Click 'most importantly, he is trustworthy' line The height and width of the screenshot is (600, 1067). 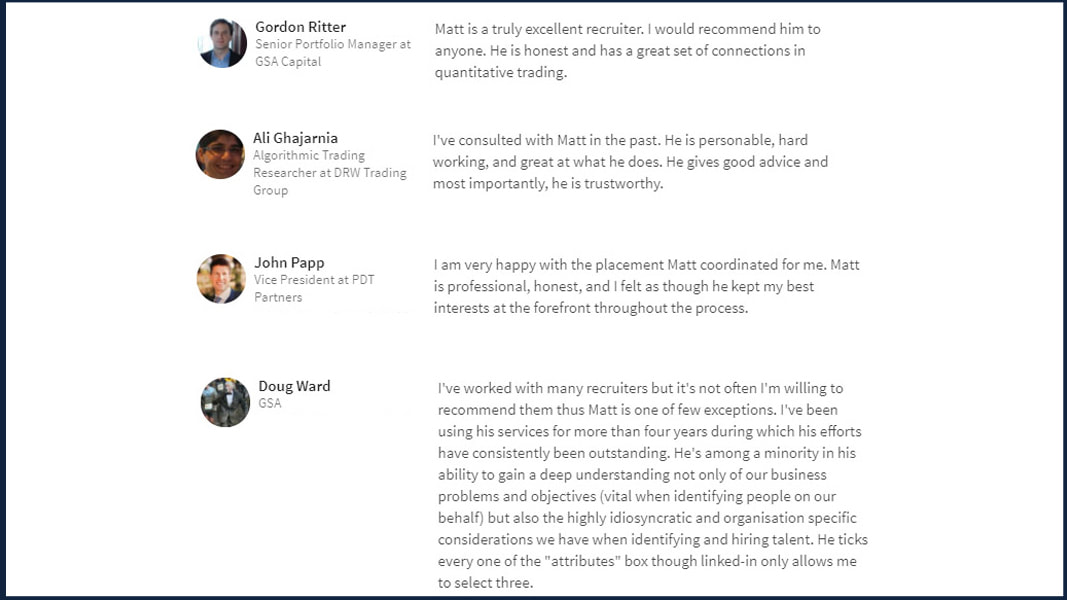coord(548,184)
